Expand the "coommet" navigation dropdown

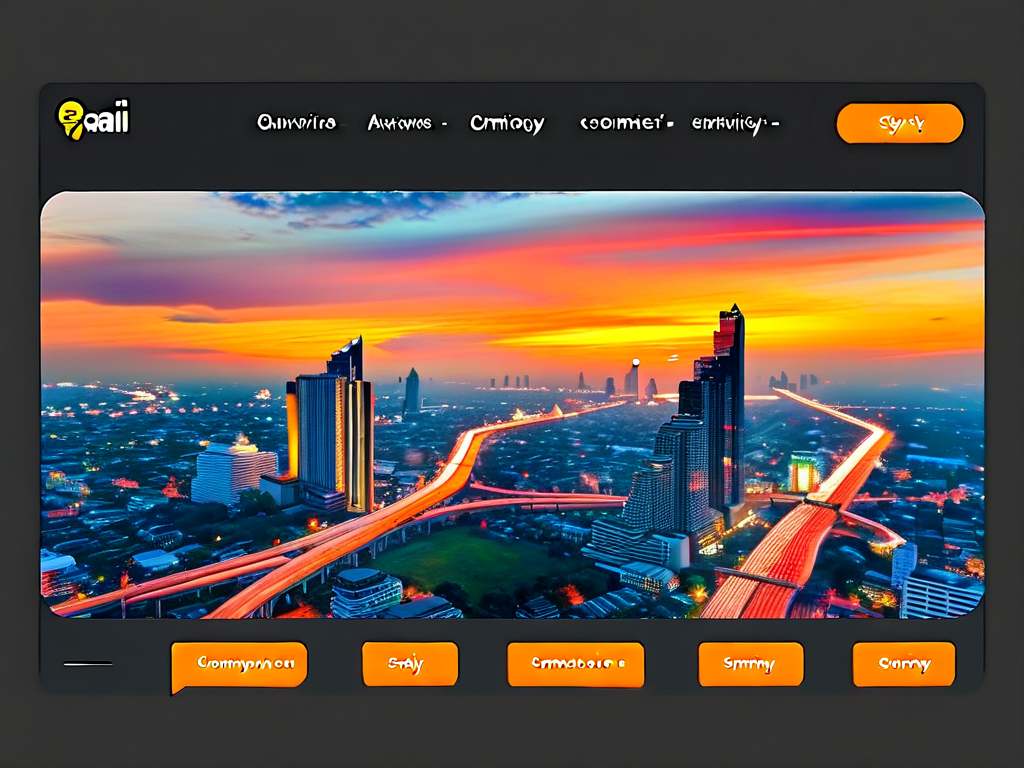point(626,123)
